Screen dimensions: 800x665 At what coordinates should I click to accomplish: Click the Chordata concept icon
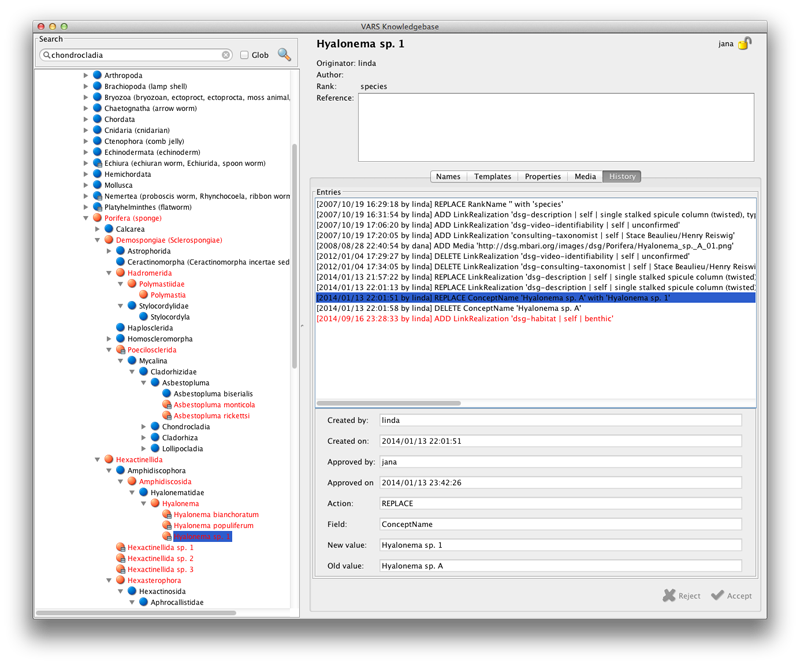pyautogui.click(x=97, y=119)
